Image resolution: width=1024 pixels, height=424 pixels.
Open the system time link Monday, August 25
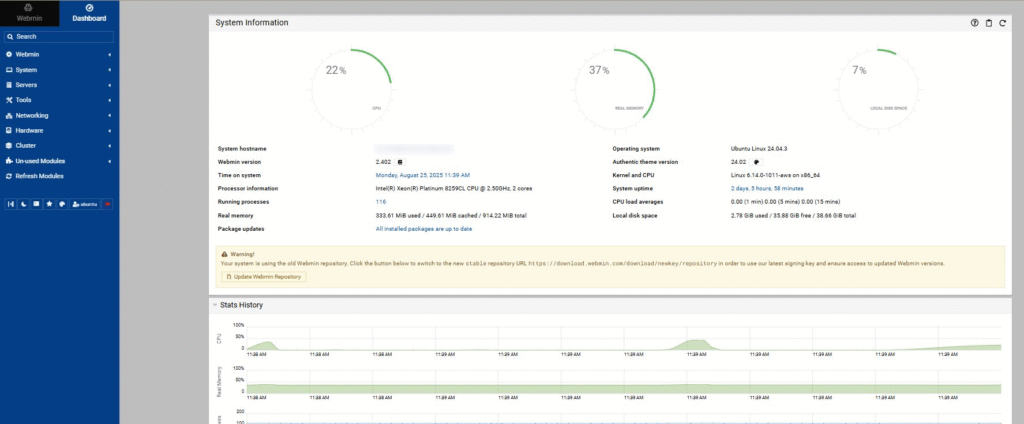point(423,175)
